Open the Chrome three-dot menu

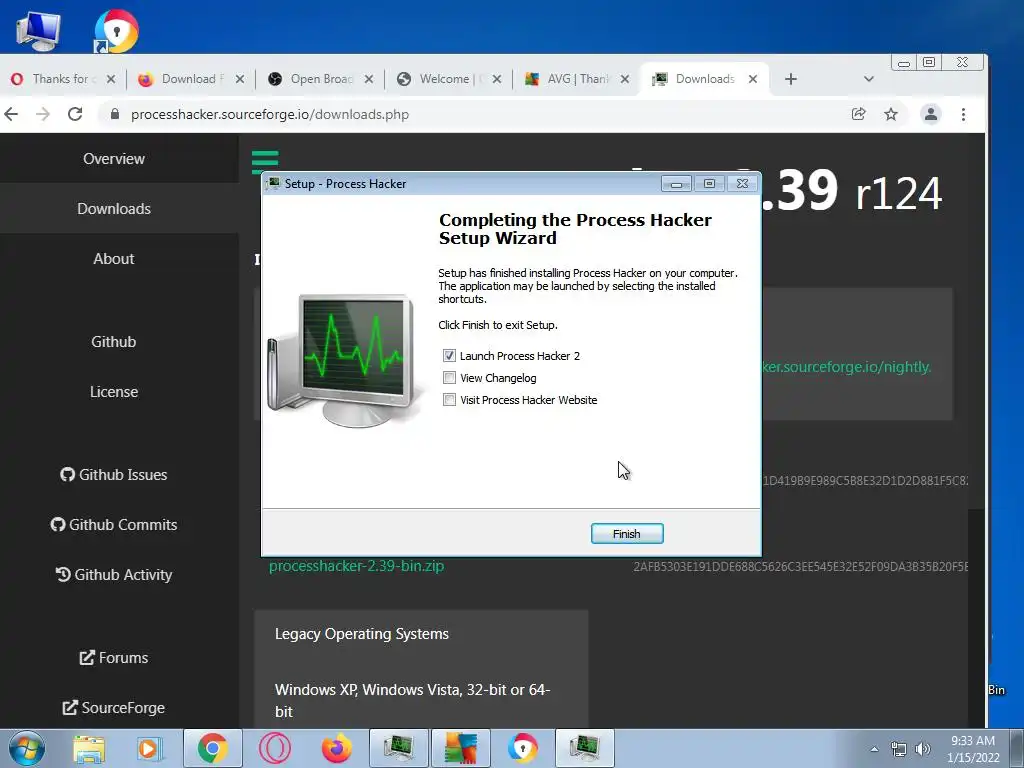click(x=963, y=114)
